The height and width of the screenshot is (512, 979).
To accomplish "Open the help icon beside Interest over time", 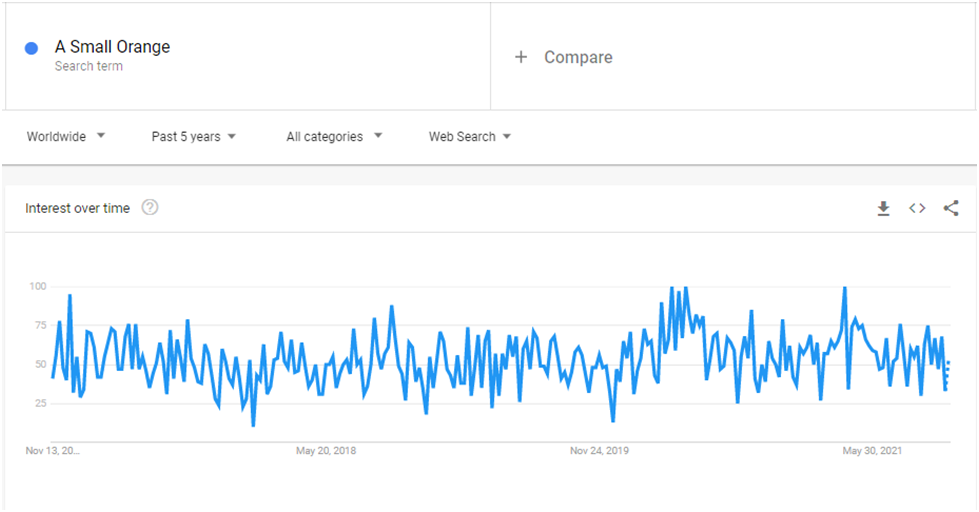I will 150,207.
